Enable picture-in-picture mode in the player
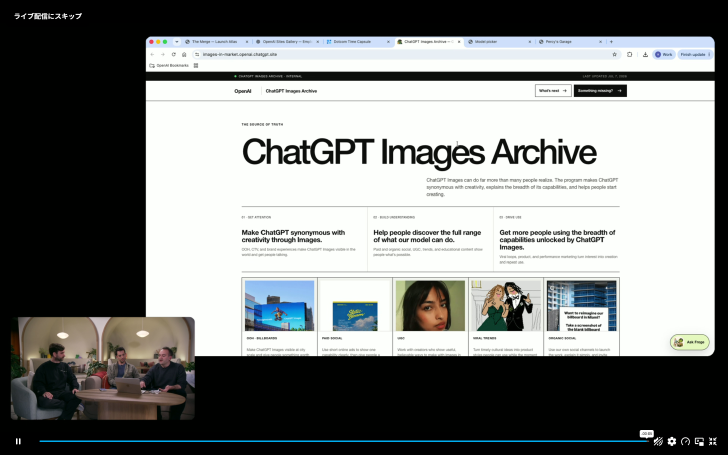 pos(699,442)
